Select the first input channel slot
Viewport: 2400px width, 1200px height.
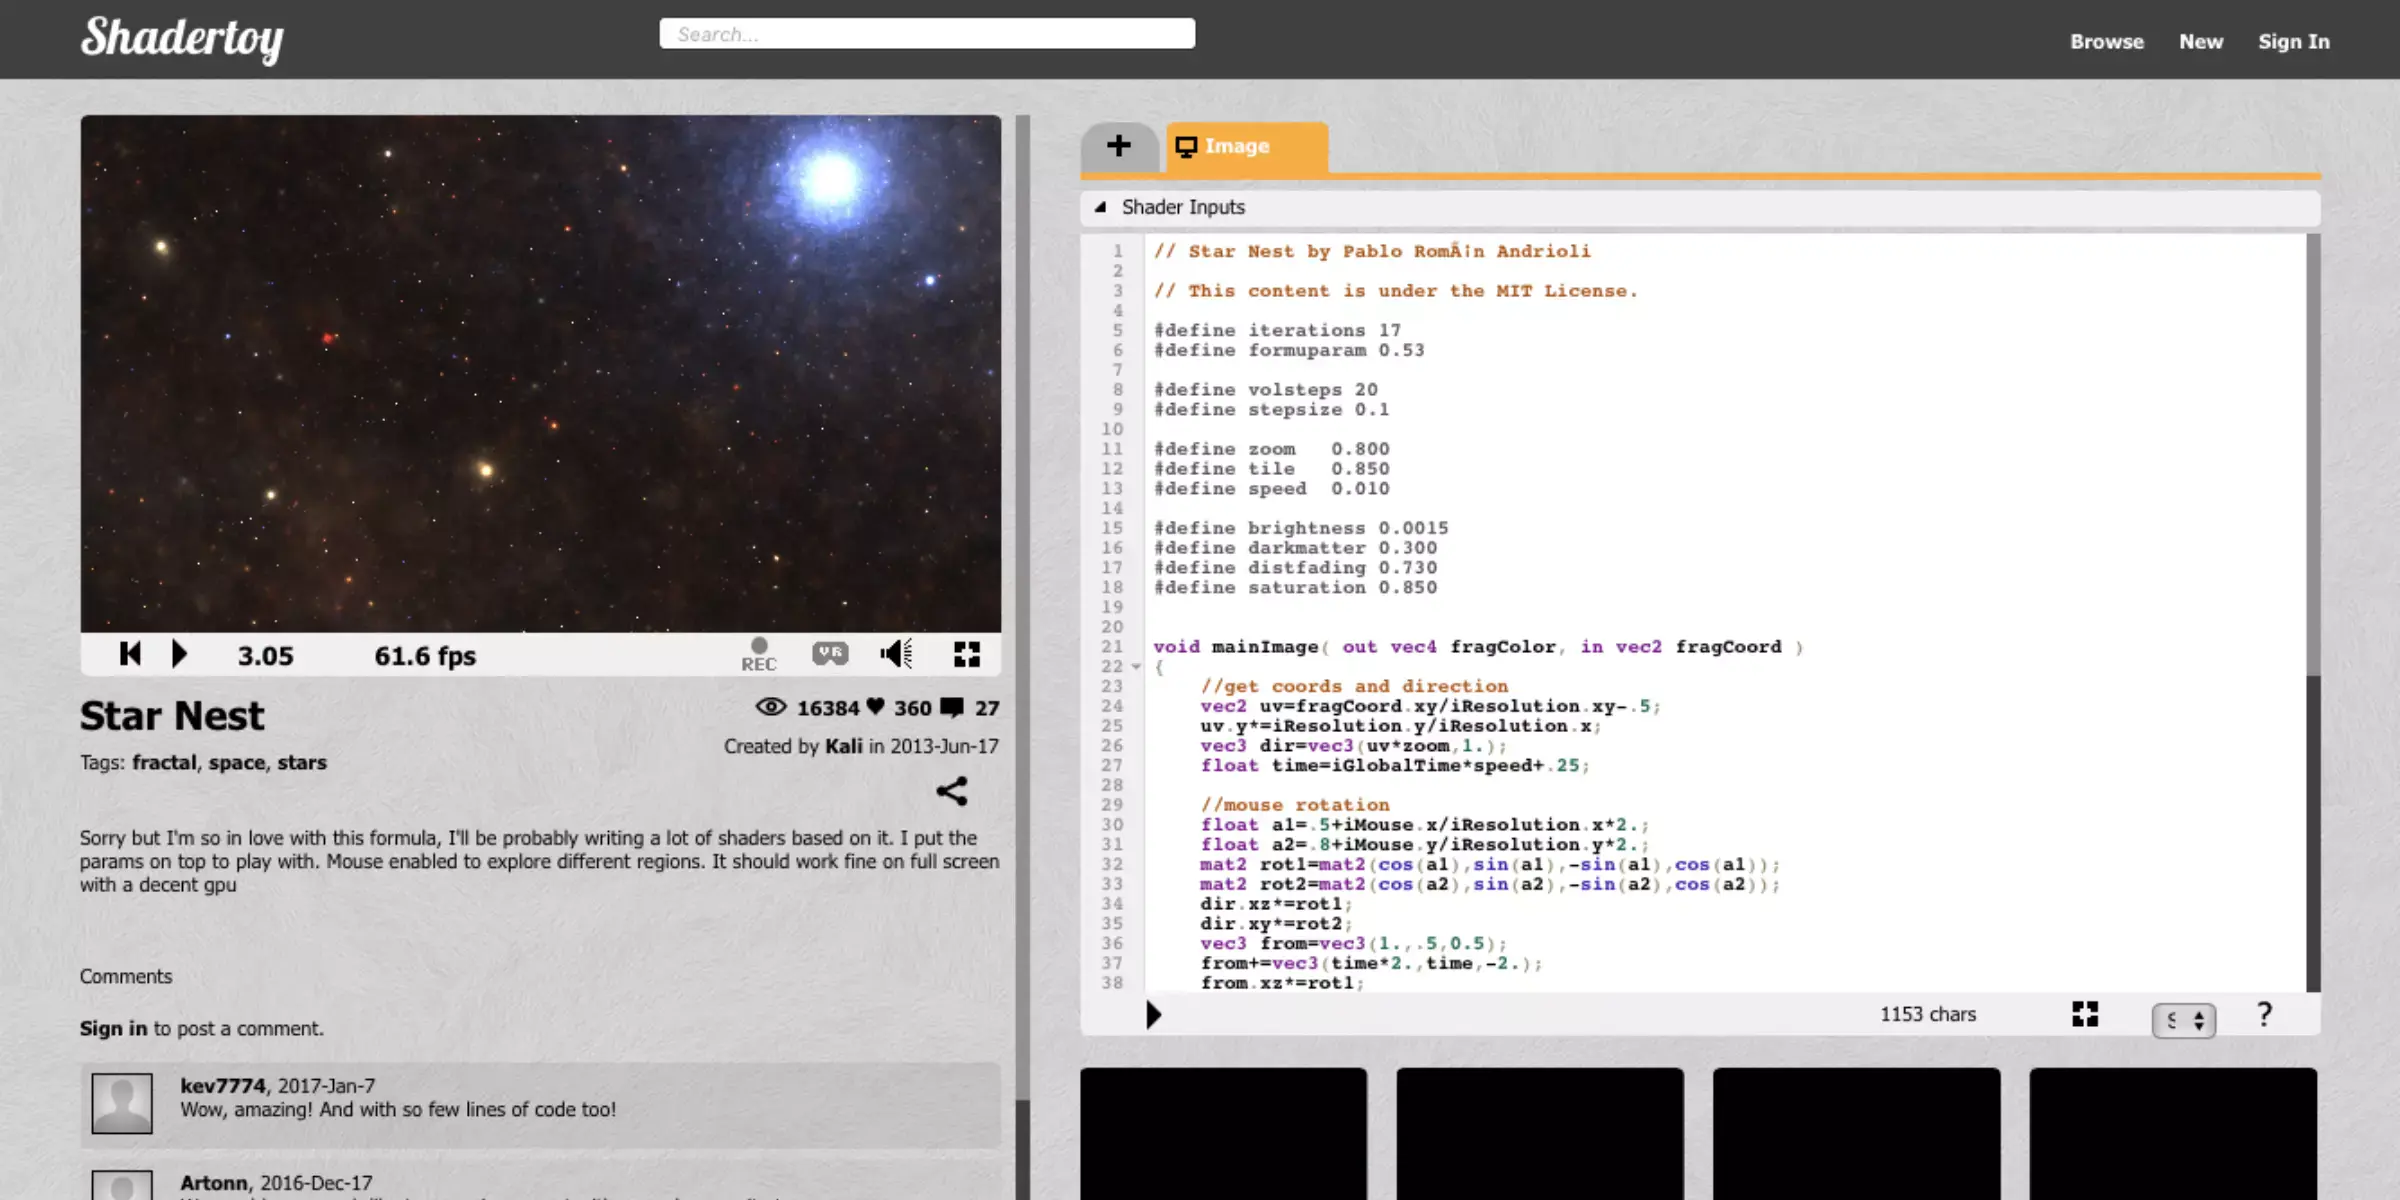[x=1223, y=1133]
